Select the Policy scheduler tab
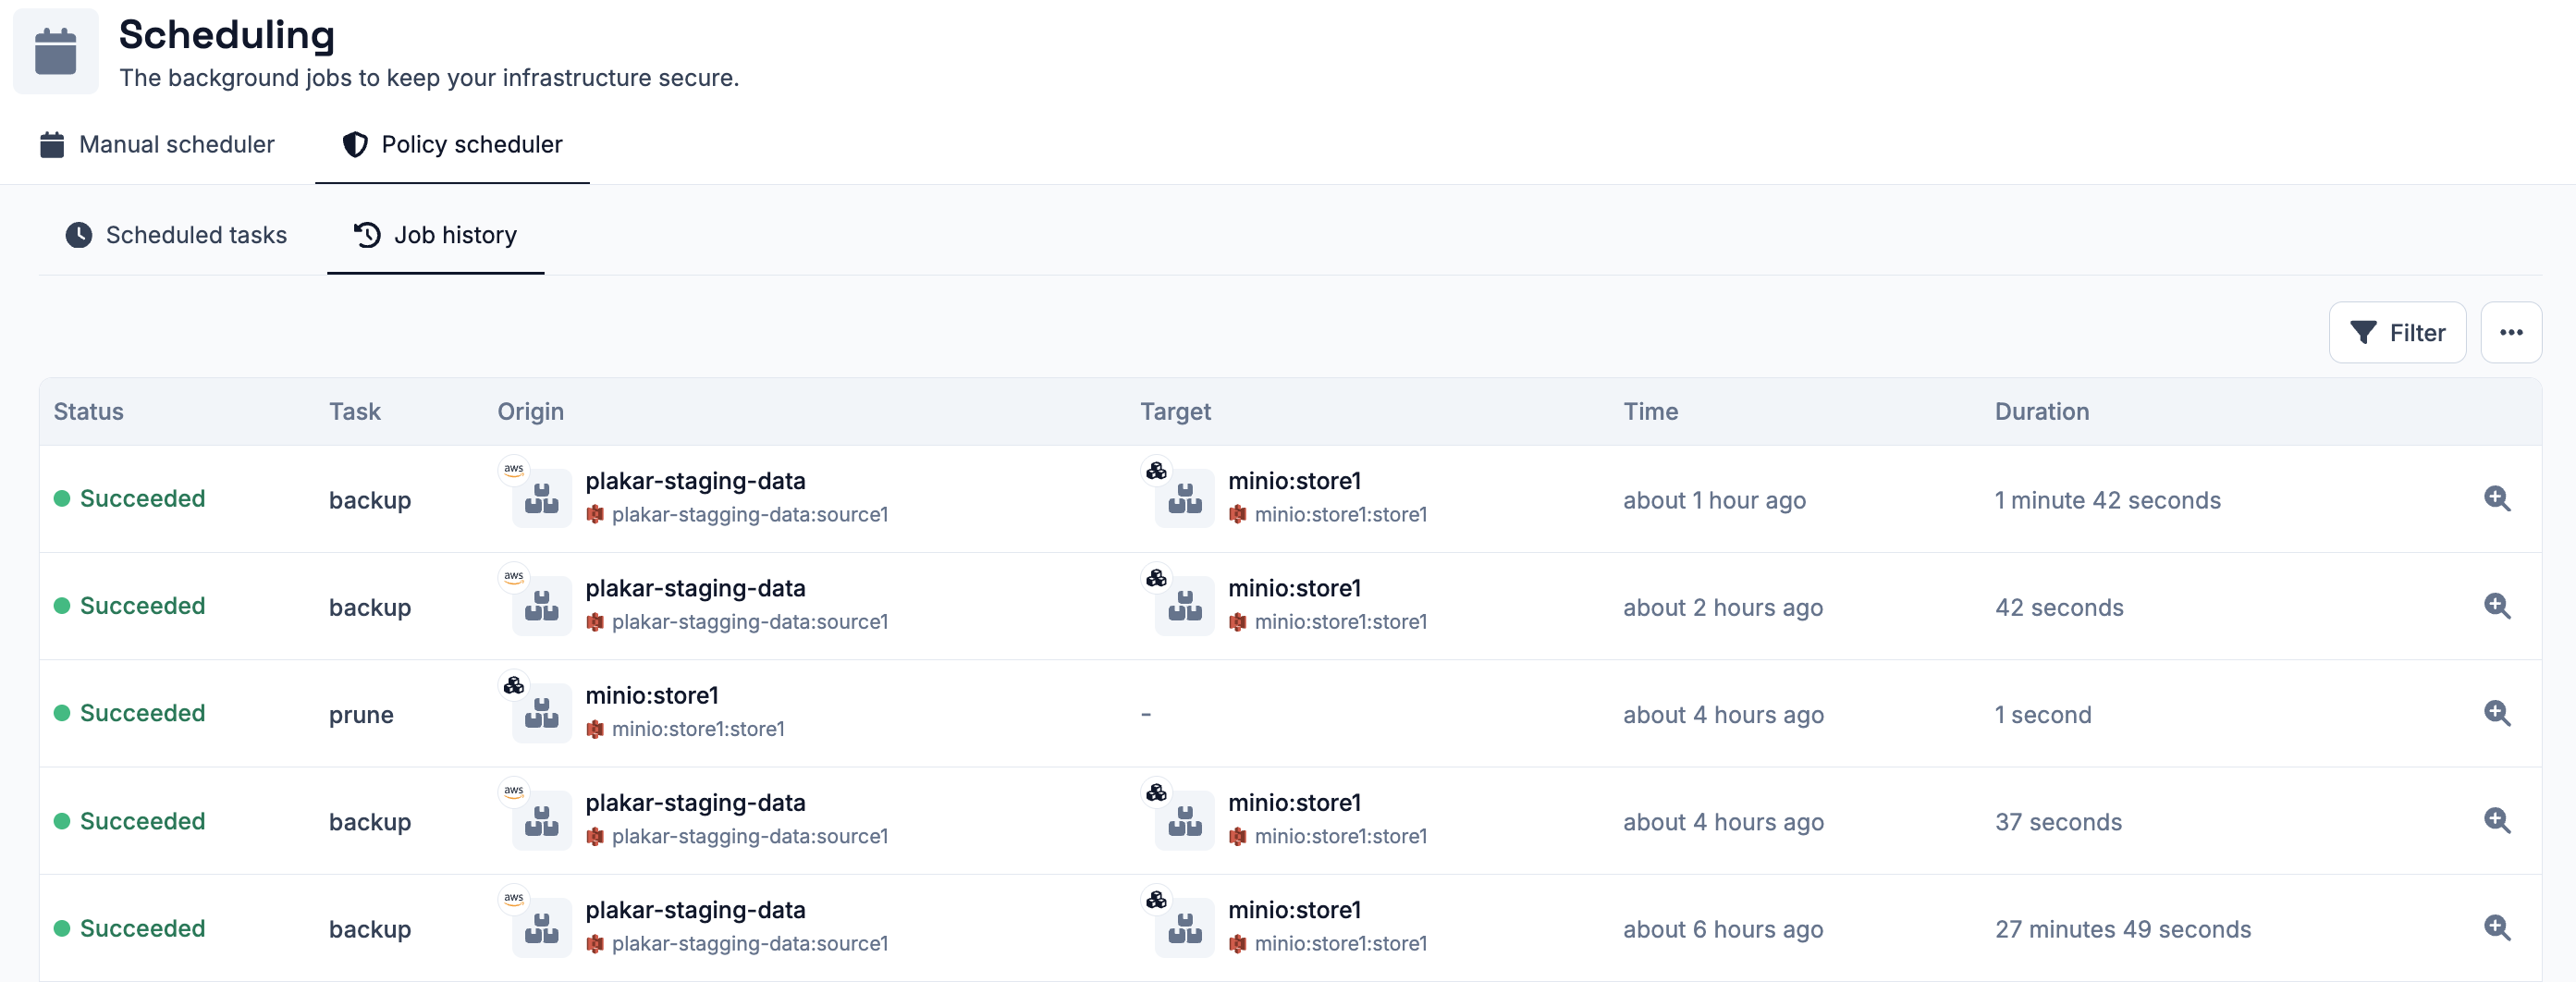Viewport: 2576px width, 982px height. pyautogui.click(x=452, y=145)
